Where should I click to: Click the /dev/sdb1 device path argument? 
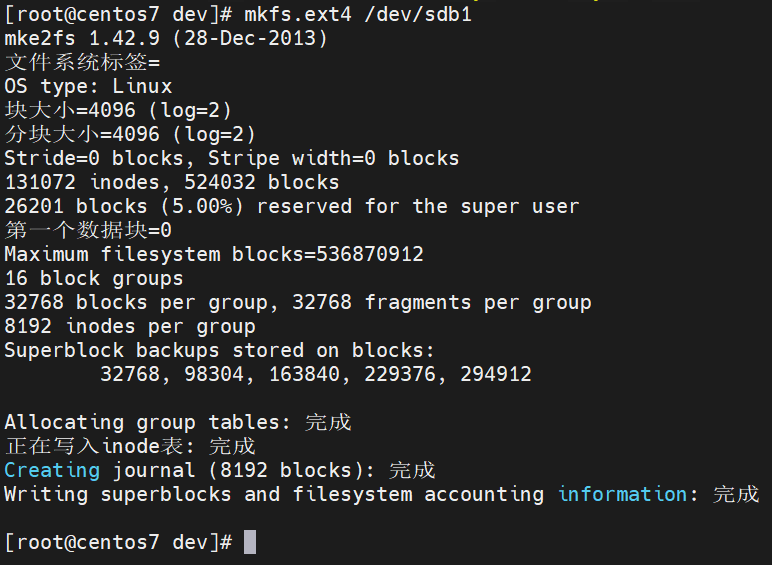pyautogui.click(x=418, y=14)
